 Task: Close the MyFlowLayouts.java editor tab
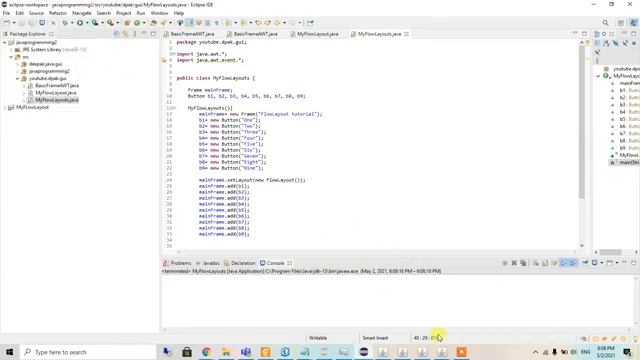pyautogui.click(x=407, y=34)
